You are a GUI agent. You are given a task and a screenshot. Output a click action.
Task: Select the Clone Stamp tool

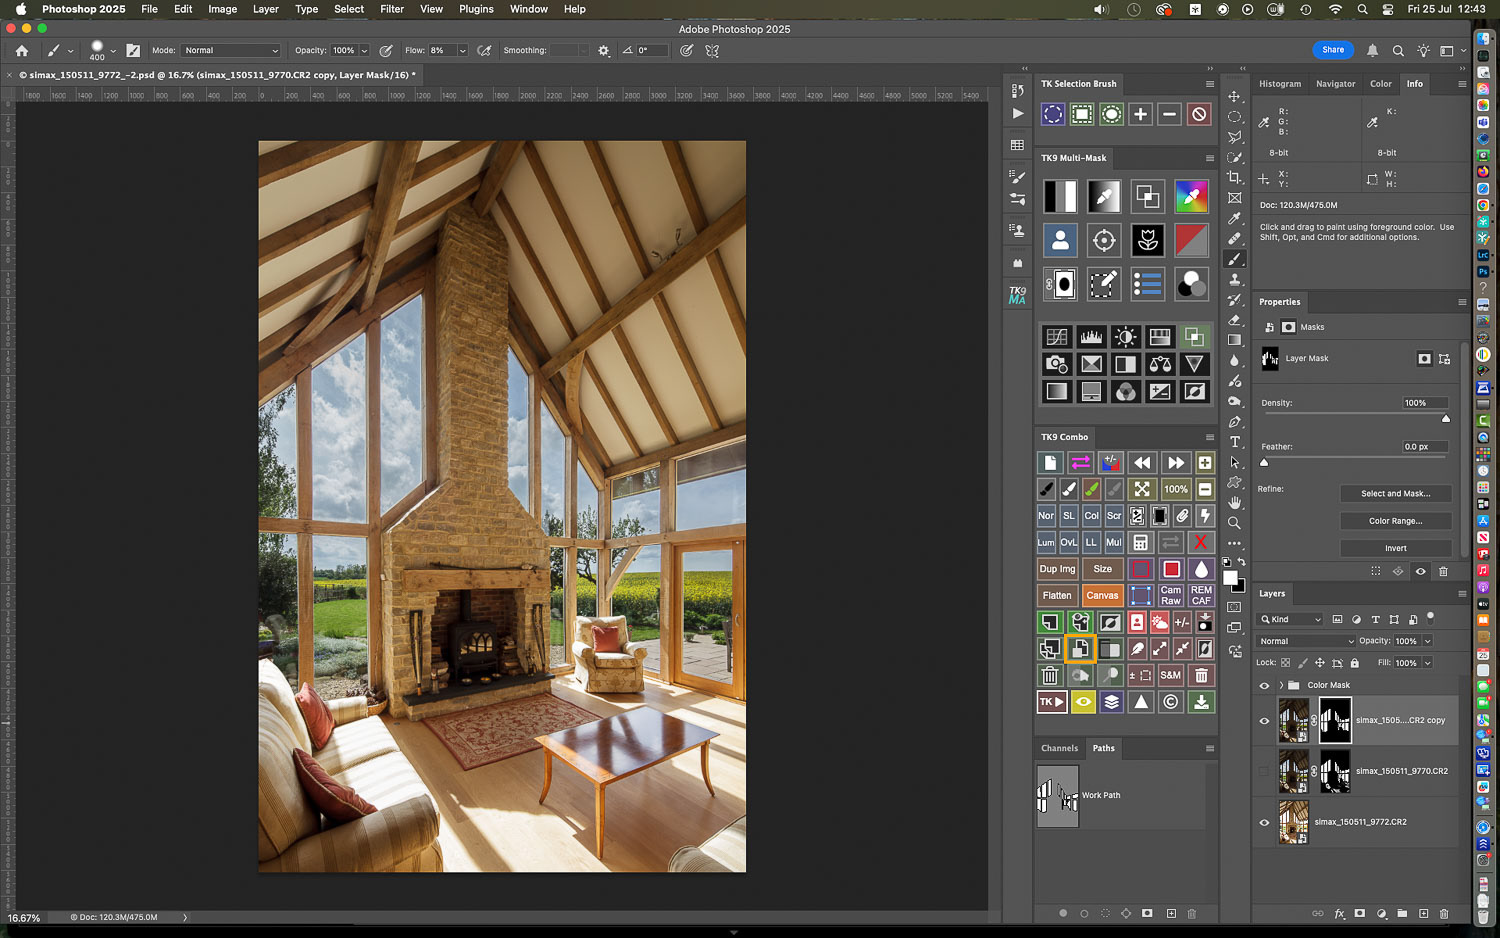coord(1235,280)
